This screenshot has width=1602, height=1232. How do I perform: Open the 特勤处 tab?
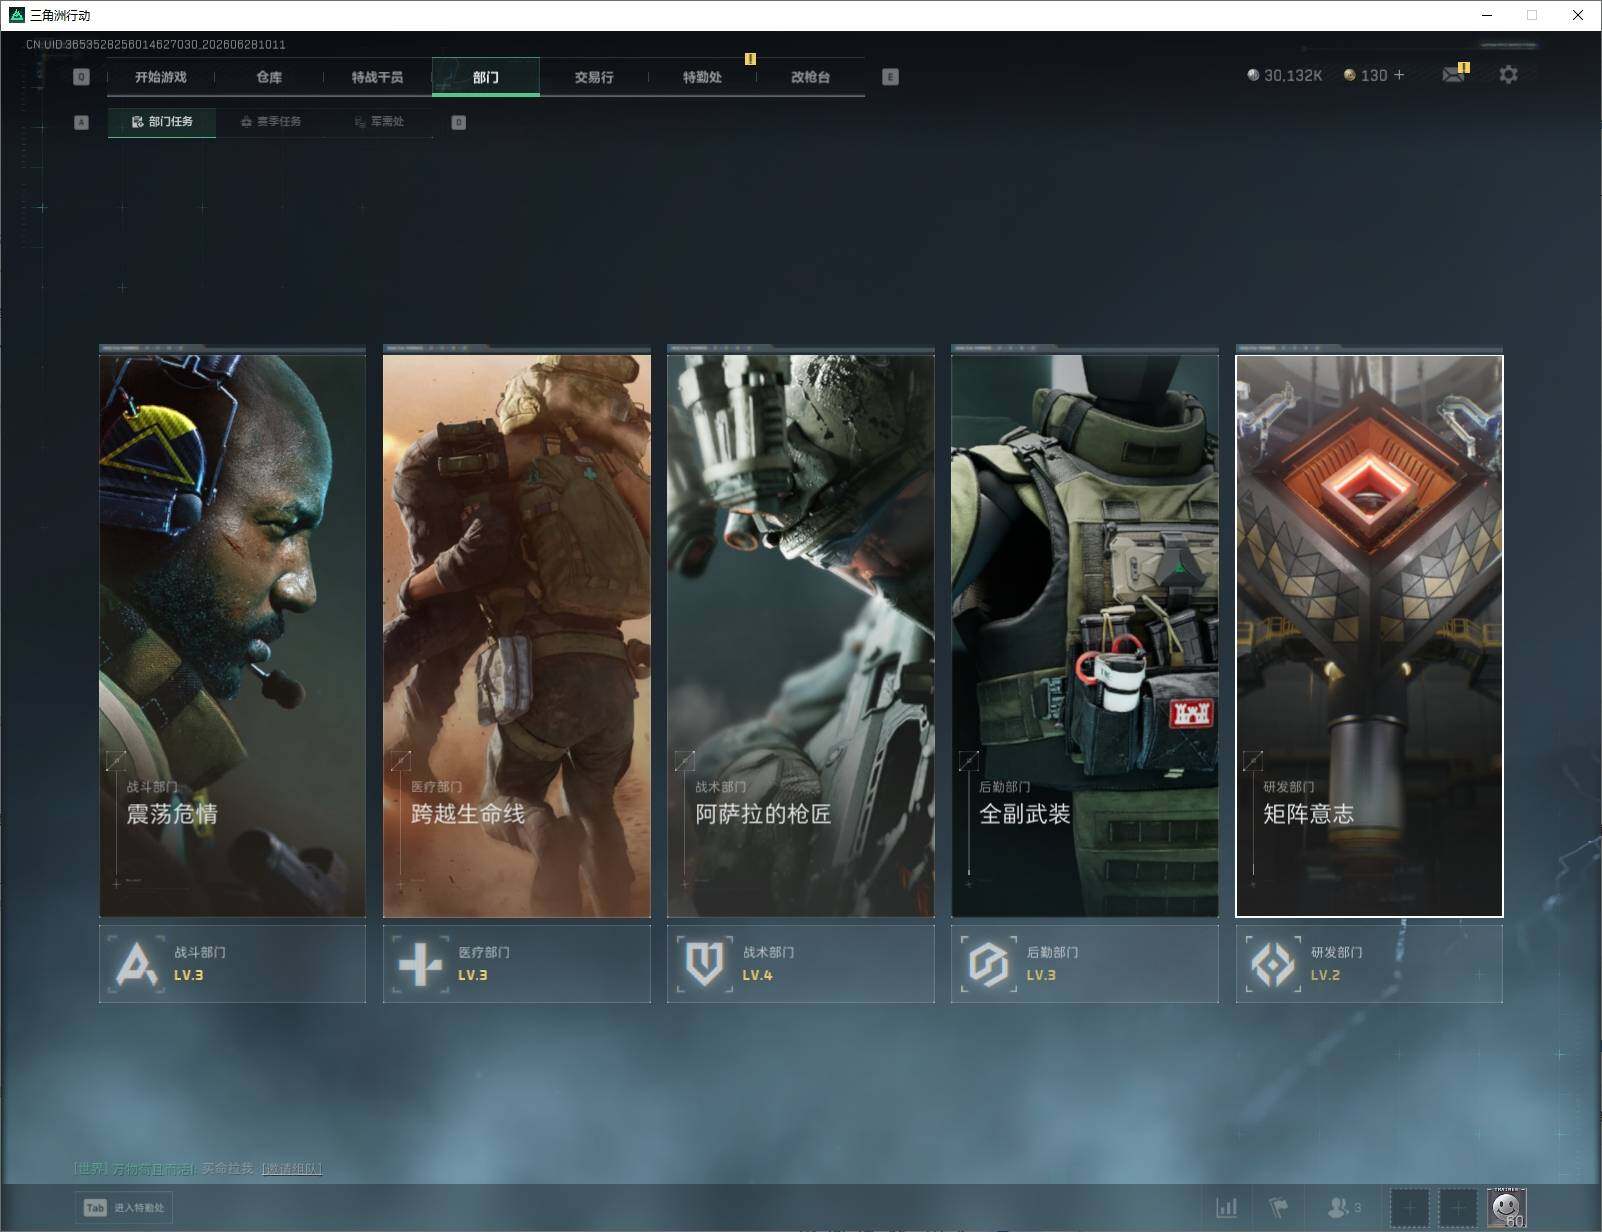(x=702, y=77)
